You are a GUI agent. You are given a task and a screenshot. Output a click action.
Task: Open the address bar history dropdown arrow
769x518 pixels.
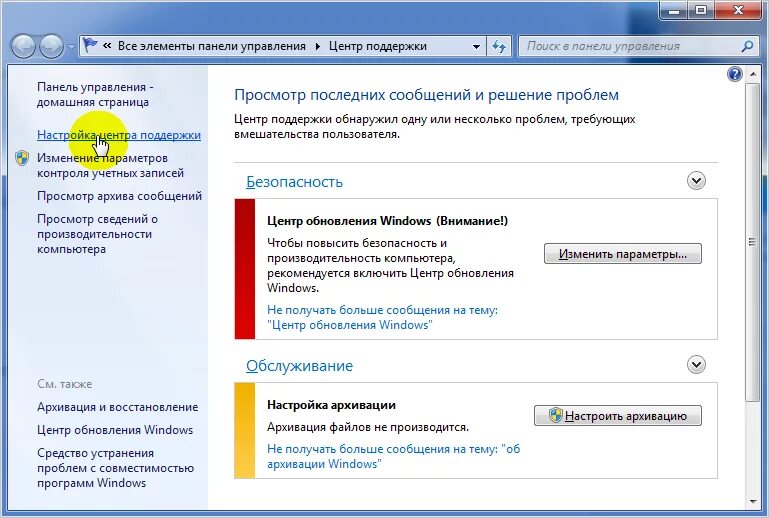pos(476,47)
